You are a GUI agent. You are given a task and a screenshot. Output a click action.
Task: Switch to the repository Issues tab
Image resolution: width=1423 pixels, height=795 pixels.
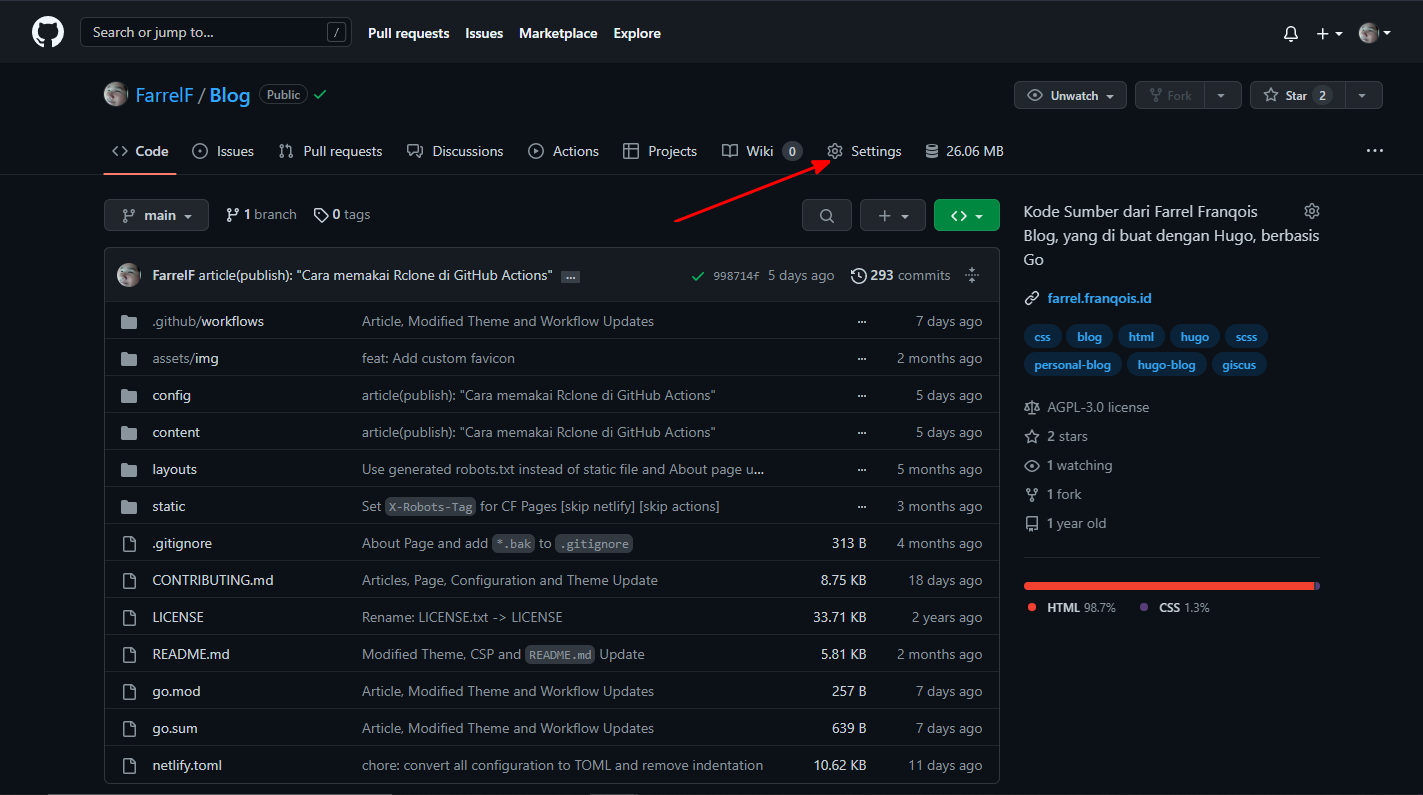click(222, 151)
